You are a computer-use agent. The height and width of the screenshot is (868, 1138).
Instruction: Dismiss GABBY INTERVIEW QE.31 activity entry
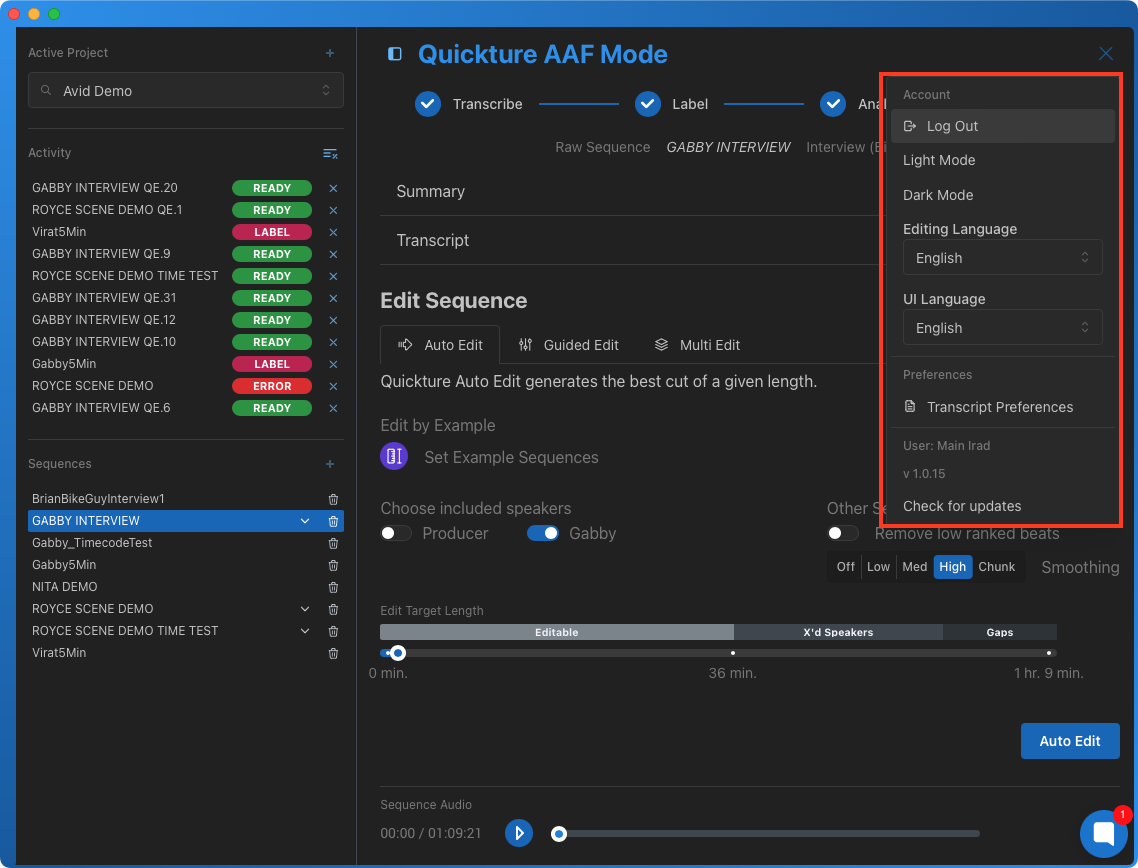coord(333,298)
